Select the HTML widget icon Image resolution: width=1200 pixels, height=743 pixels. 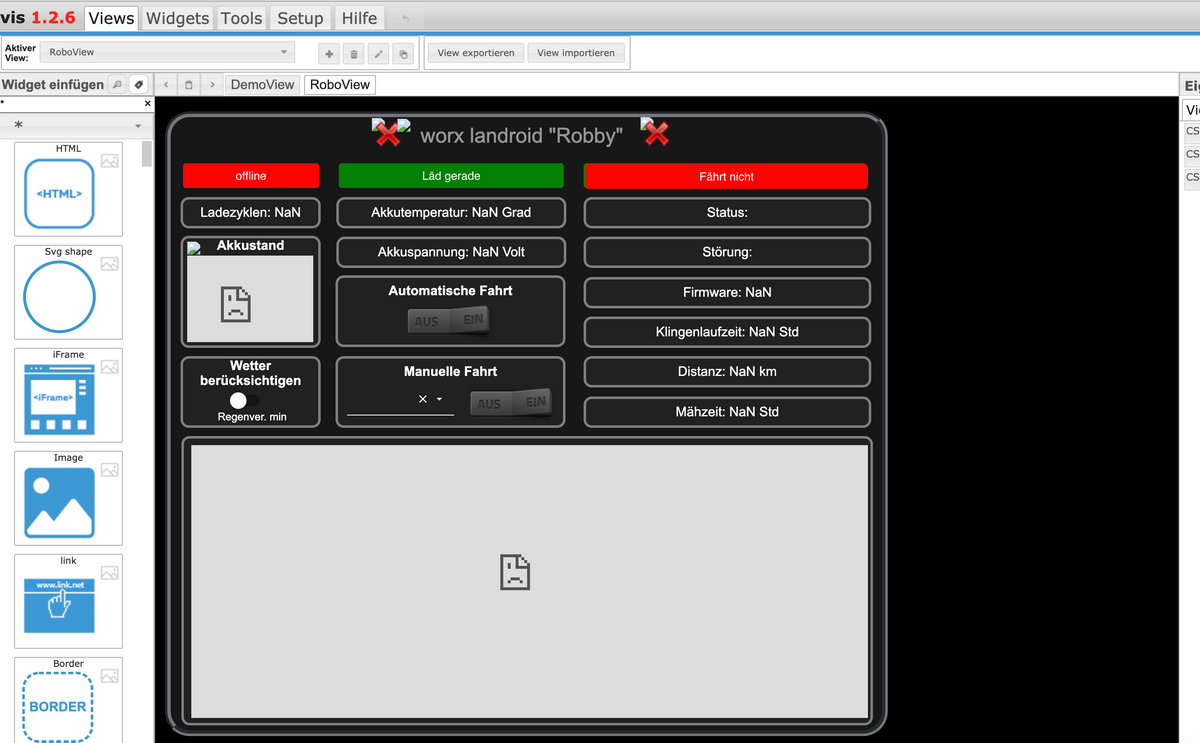pyautogui.click(x=59, y=194)
